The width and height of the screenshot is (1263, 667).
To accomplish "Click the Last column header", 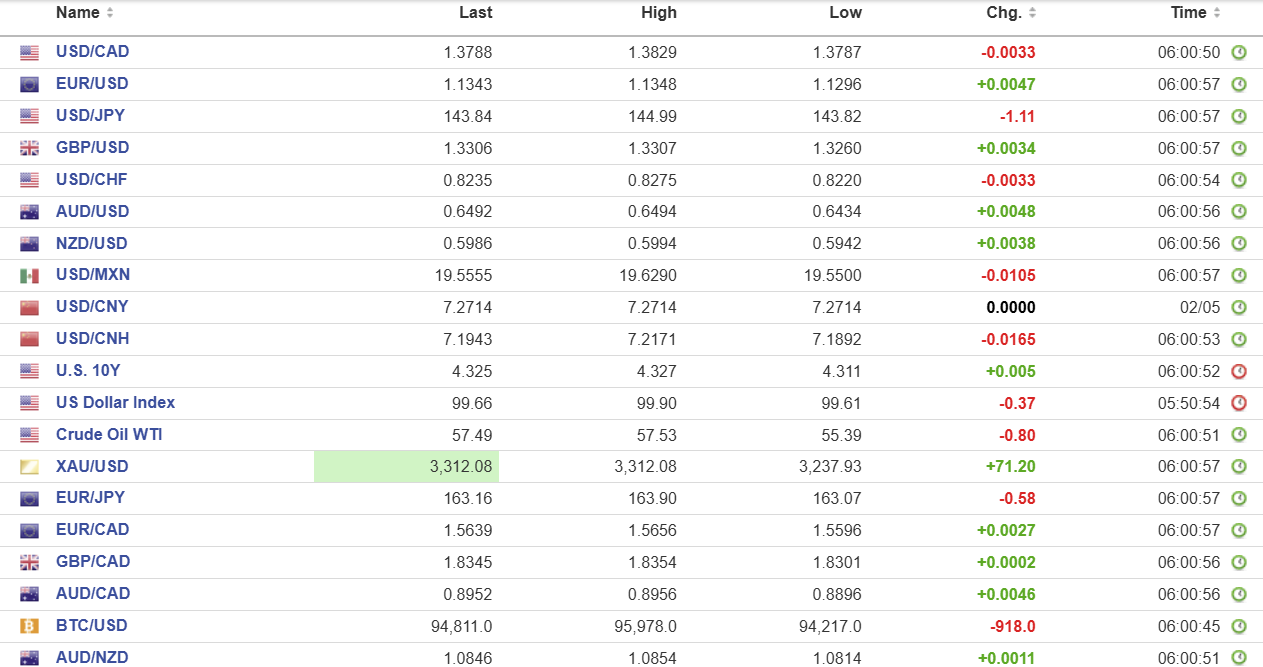I will click(475, 13).
